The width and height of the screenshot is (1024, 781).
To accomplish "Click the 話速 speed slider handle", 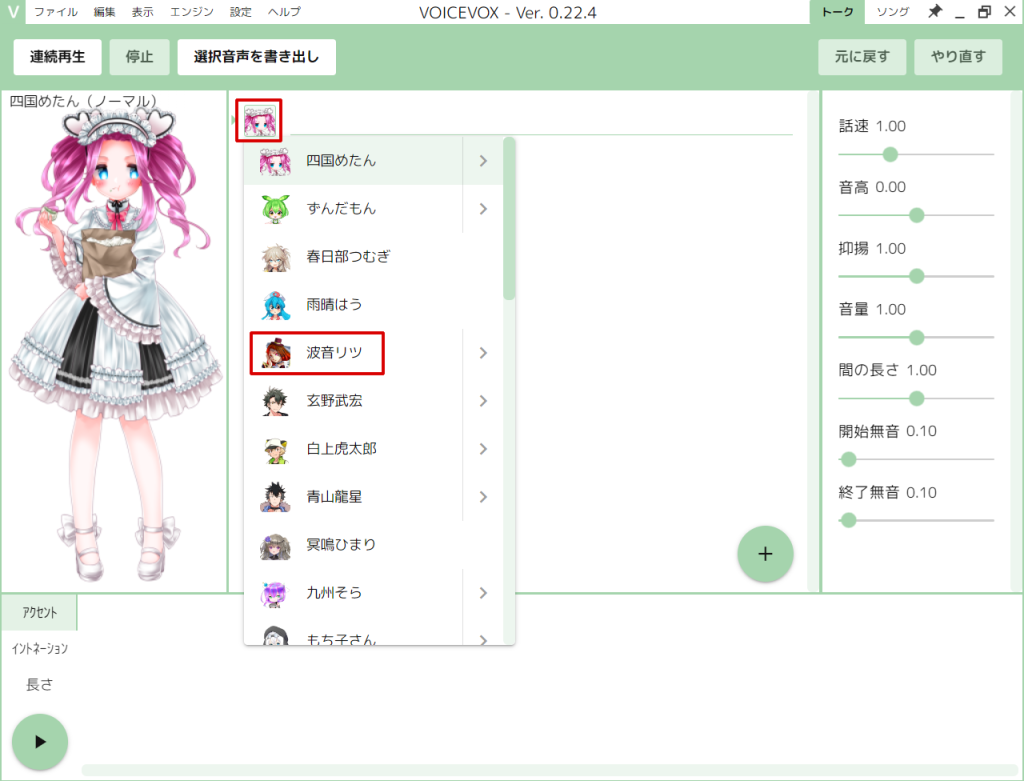I will point(890,154).
